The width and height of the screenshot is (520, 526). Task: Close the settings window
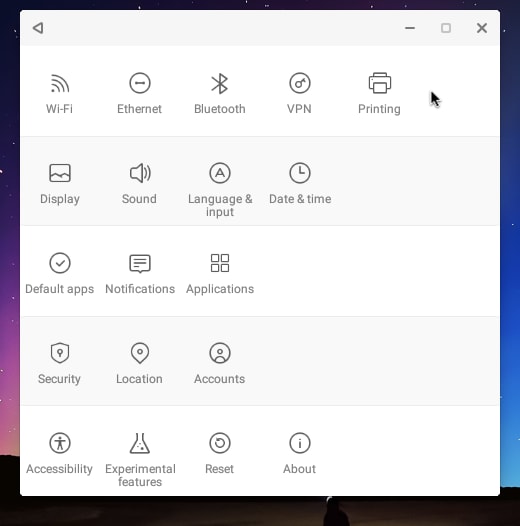482,28
